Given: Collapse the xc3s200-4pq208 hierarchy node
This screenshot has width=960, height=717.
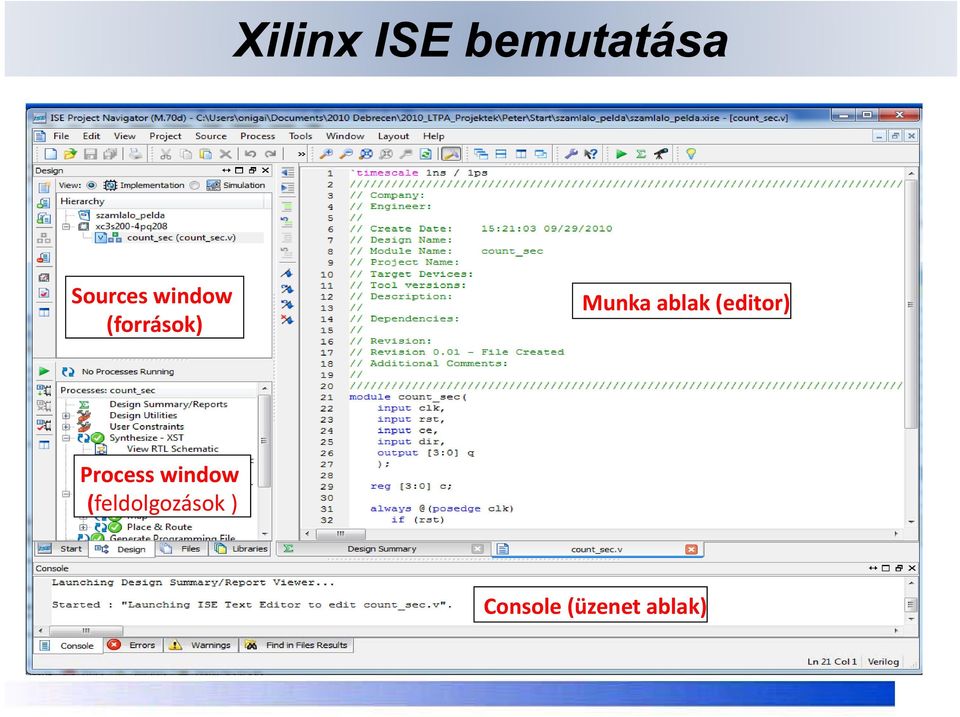Looking at the screenshot, I should click(x=66, y=226).
